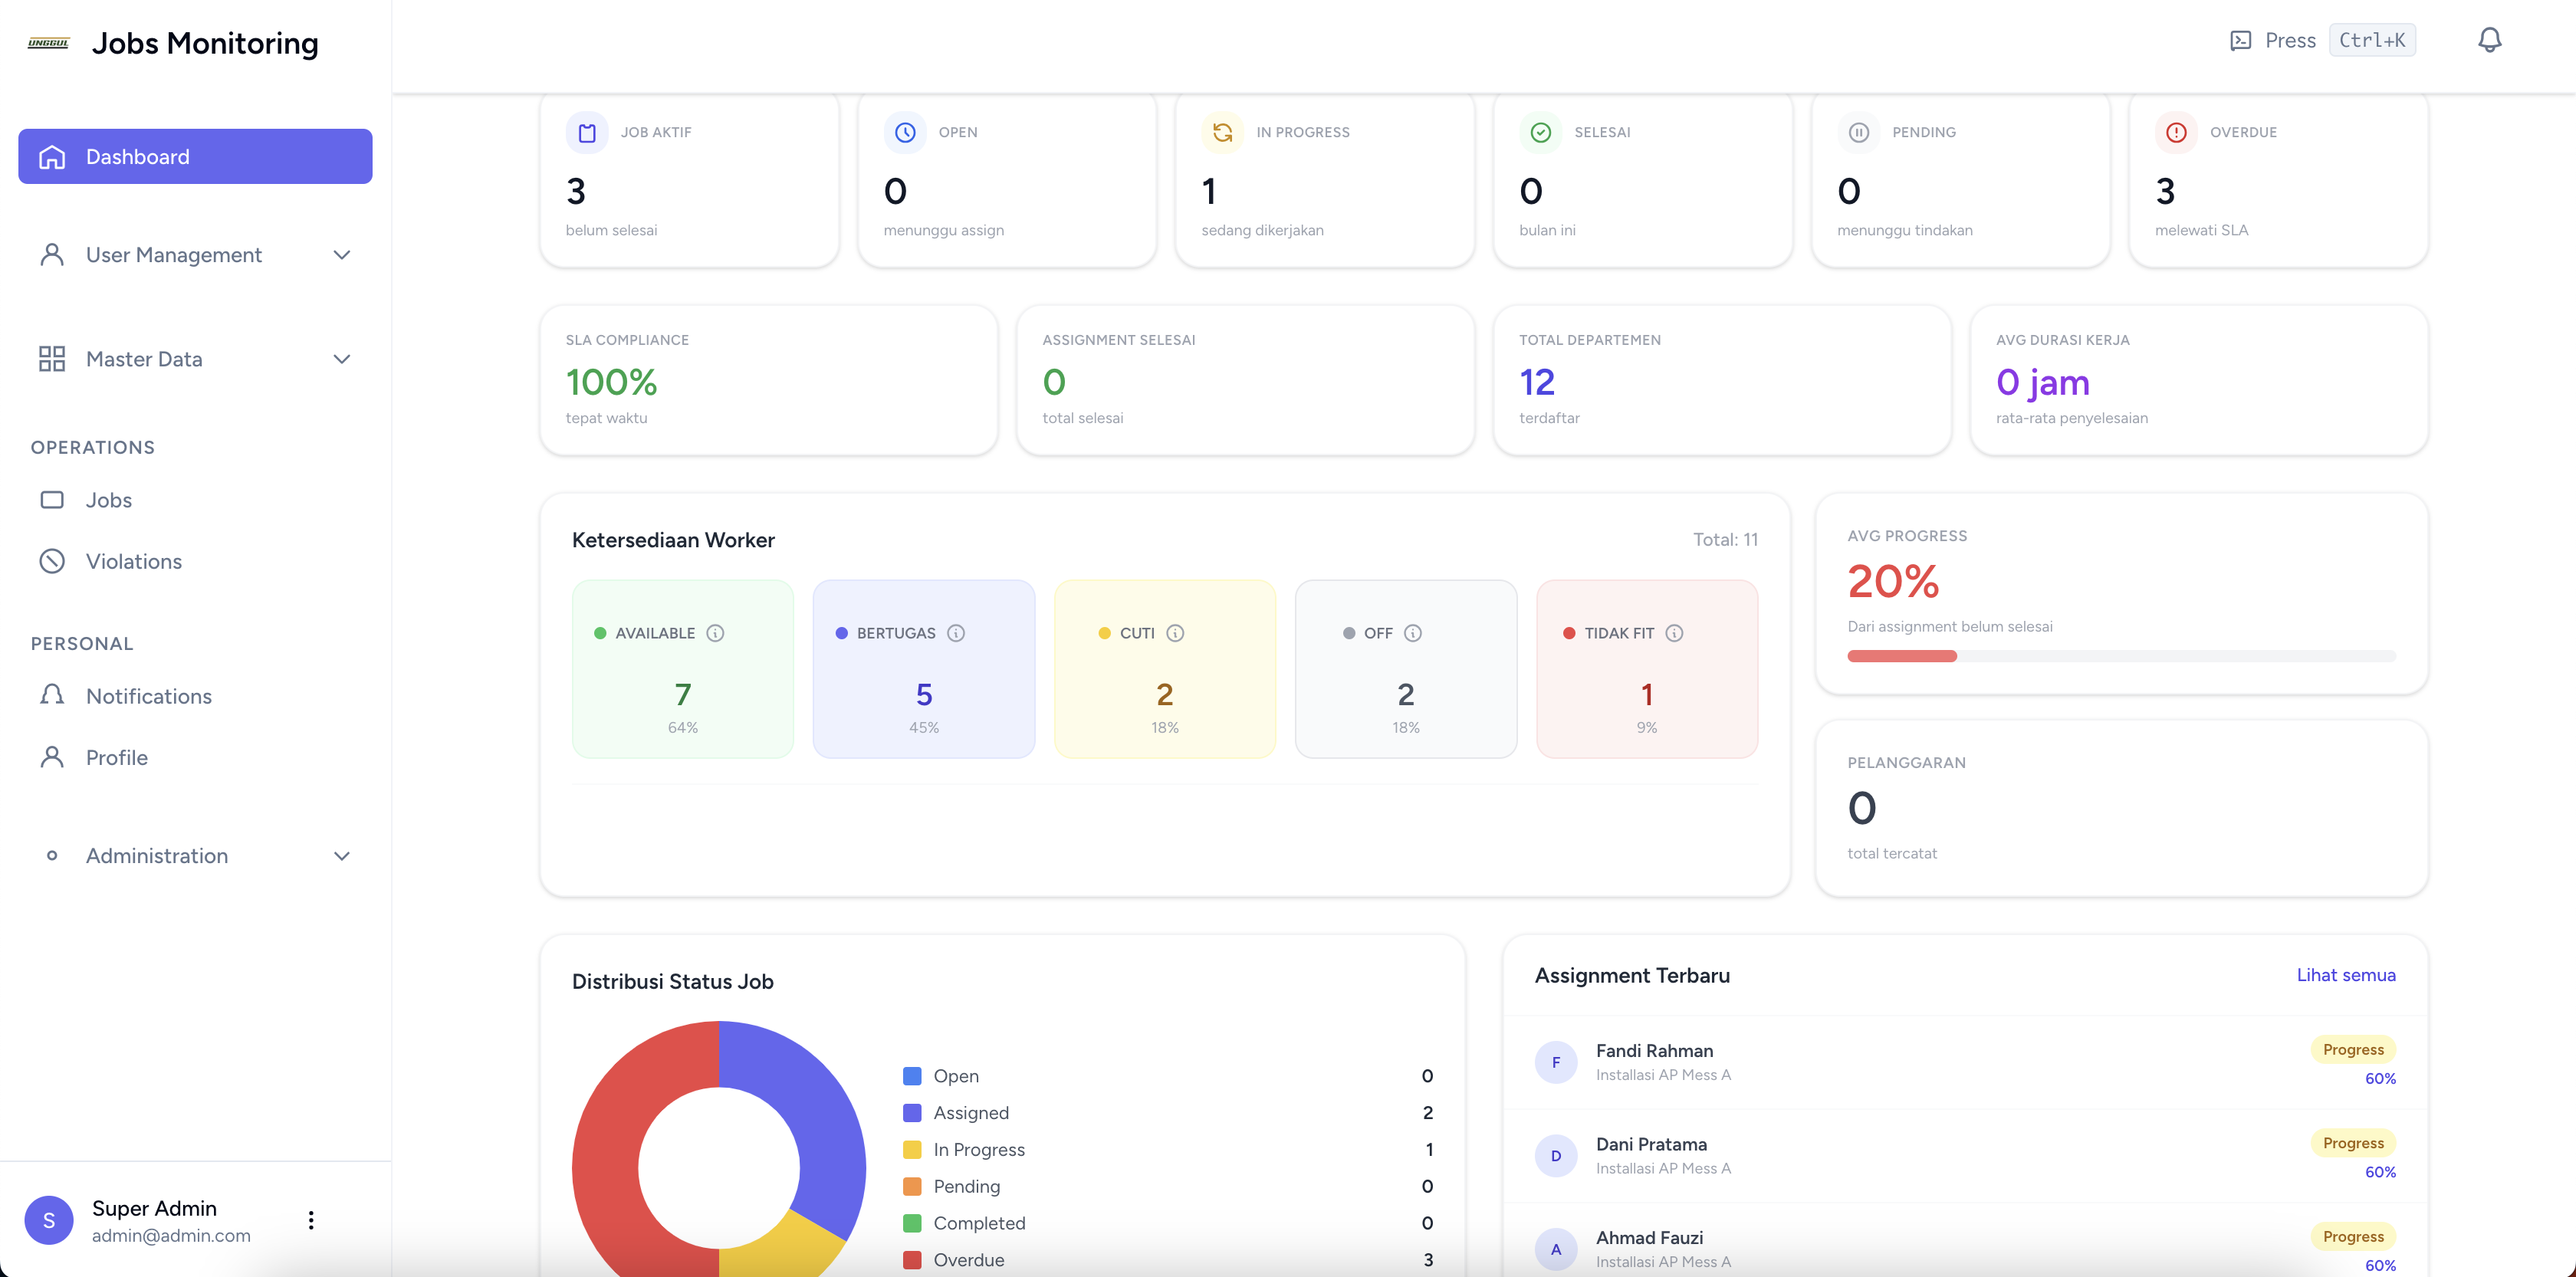
Task: Click the Overdue red legend swatch
Action: pyautogui.click(x=912, y=1260)
